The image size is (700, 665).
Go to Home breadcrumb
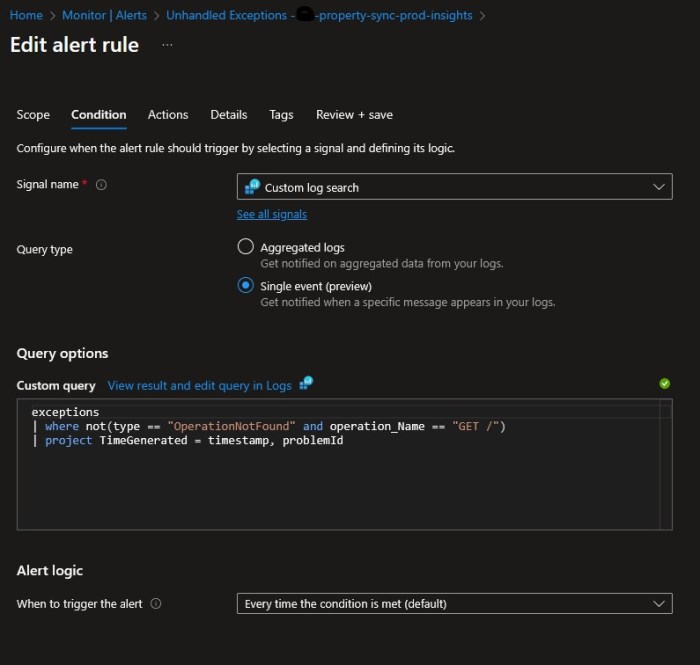[x=26, y=15]
